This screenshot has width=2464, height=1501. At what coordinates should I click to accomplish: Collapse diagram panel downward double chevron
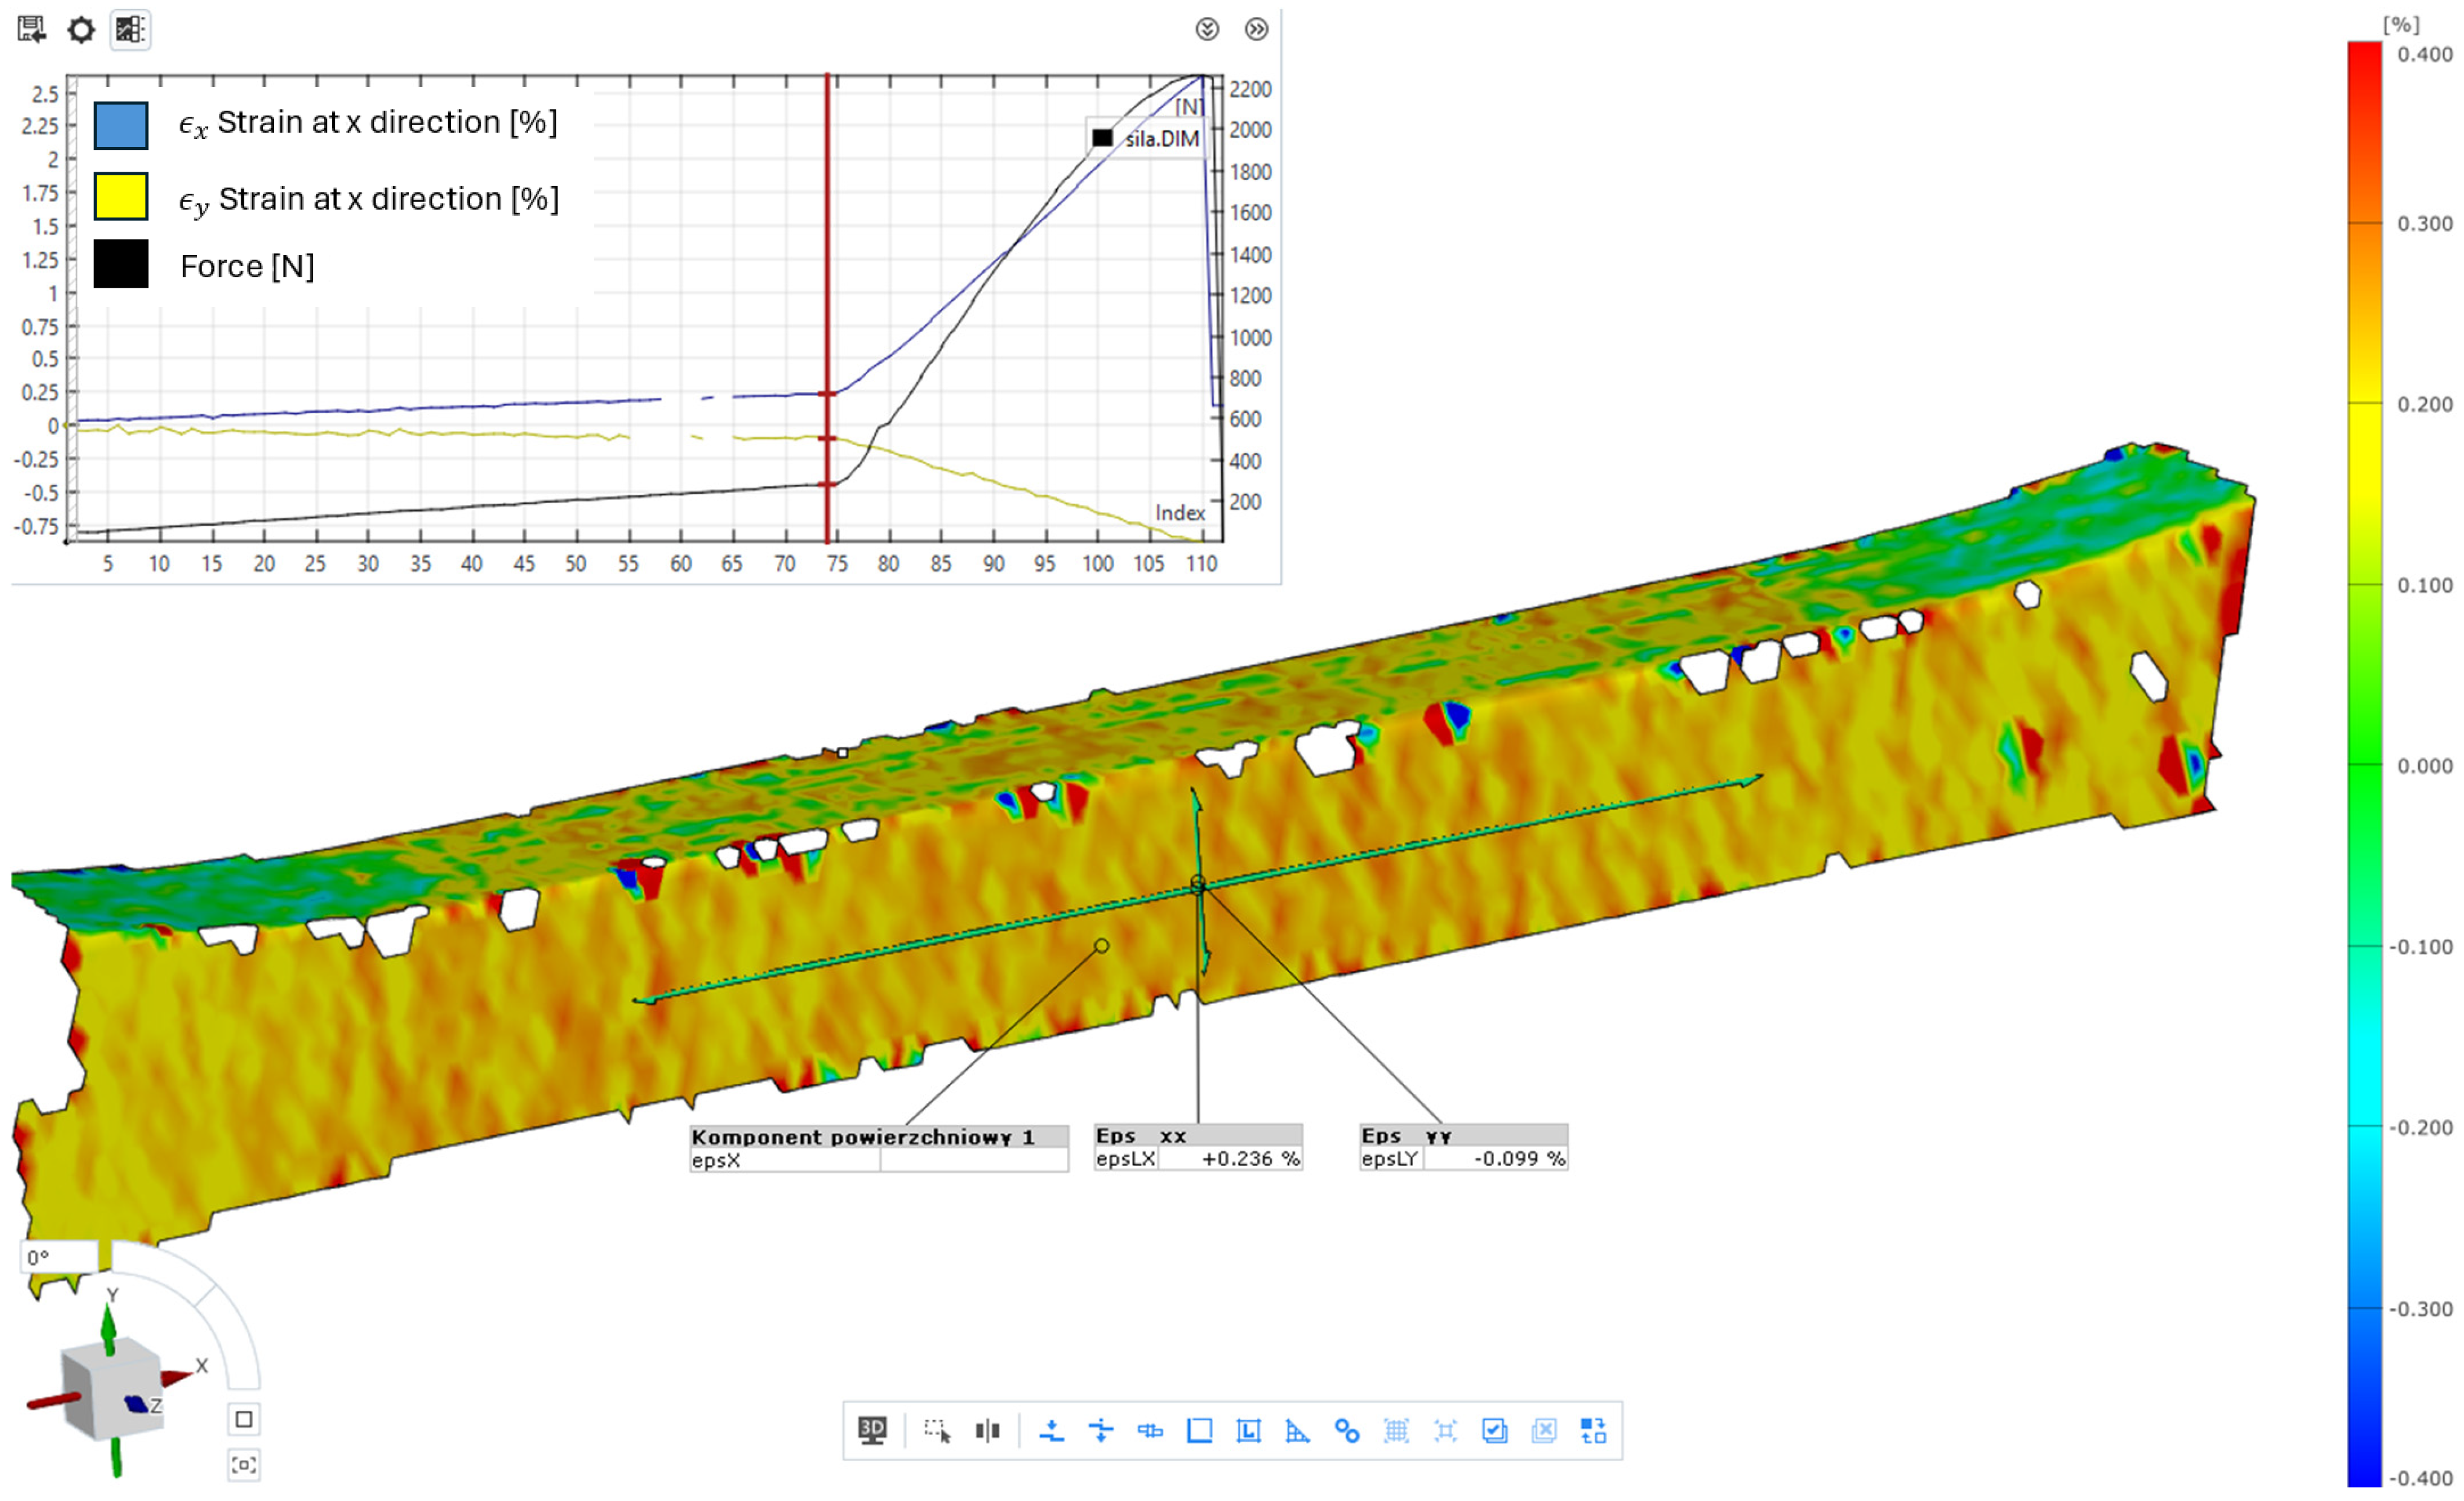(1207, 29)
